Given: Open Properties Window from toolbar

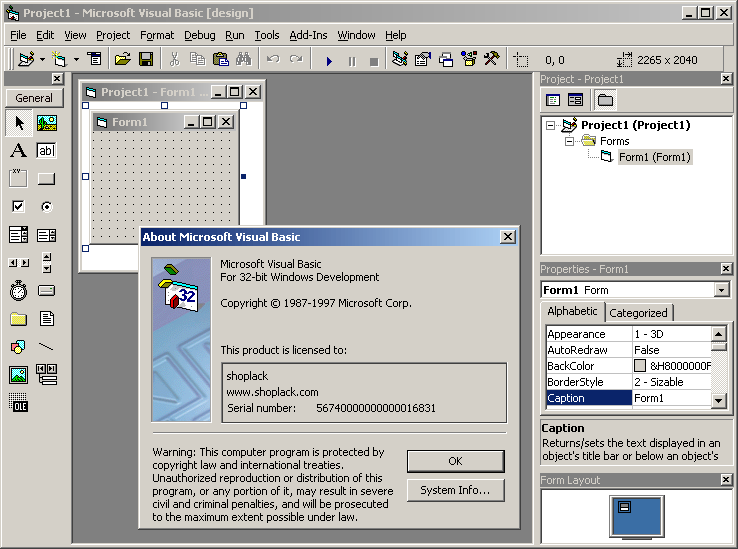Looking at the screenshot, I should pyautogui.click(x=423, y=59).
